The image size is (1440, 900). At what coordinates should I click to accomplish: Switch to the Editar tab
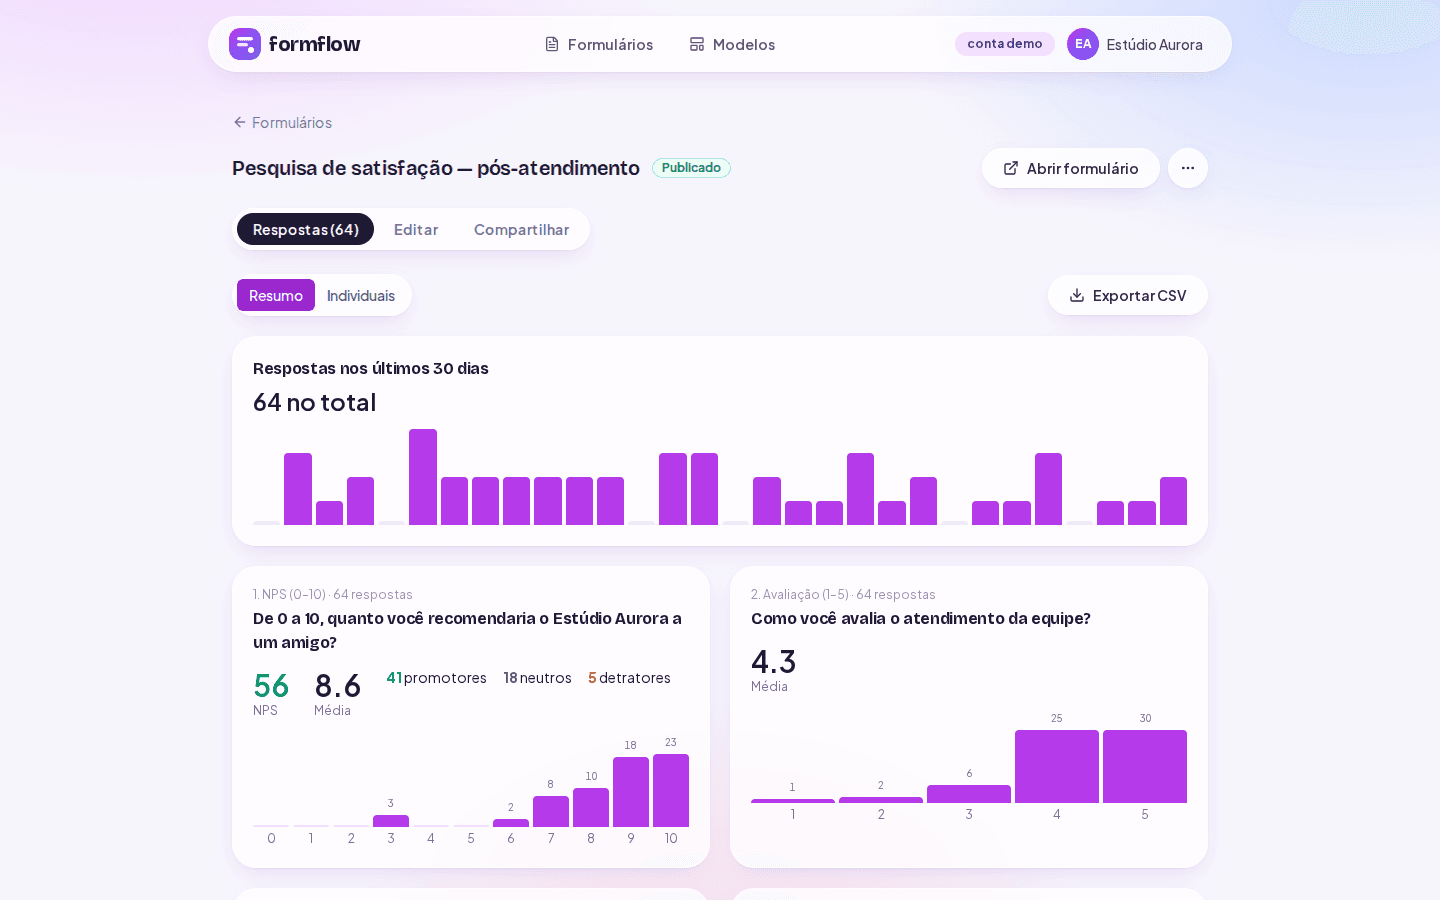tap(416, 229)
